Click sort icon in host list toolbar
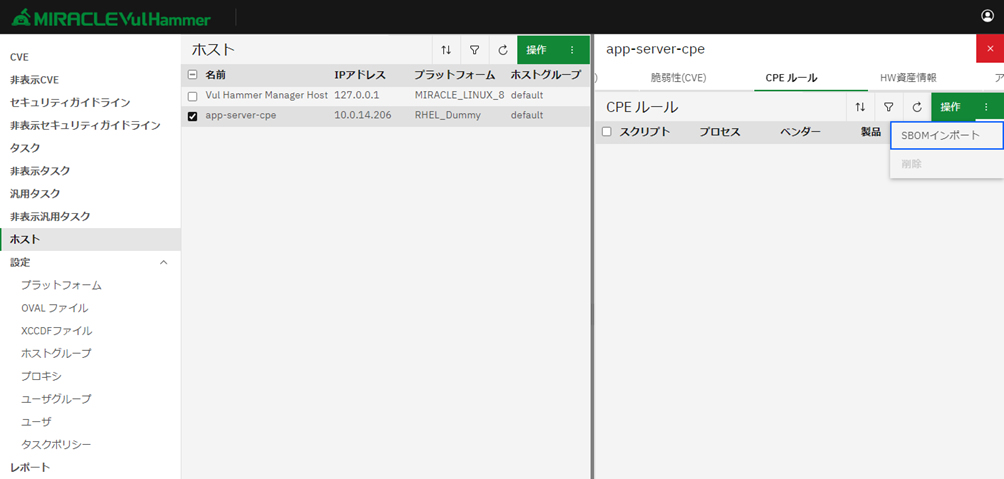This screenshot has height=479, width=1004. (x=446, y=50)
